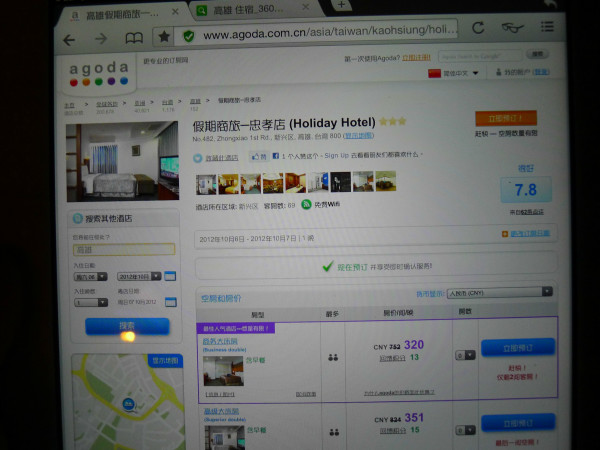The height and width of the screenshot is (450, 600).
Task: Go back with the browser back arrow
Action: 69,39
